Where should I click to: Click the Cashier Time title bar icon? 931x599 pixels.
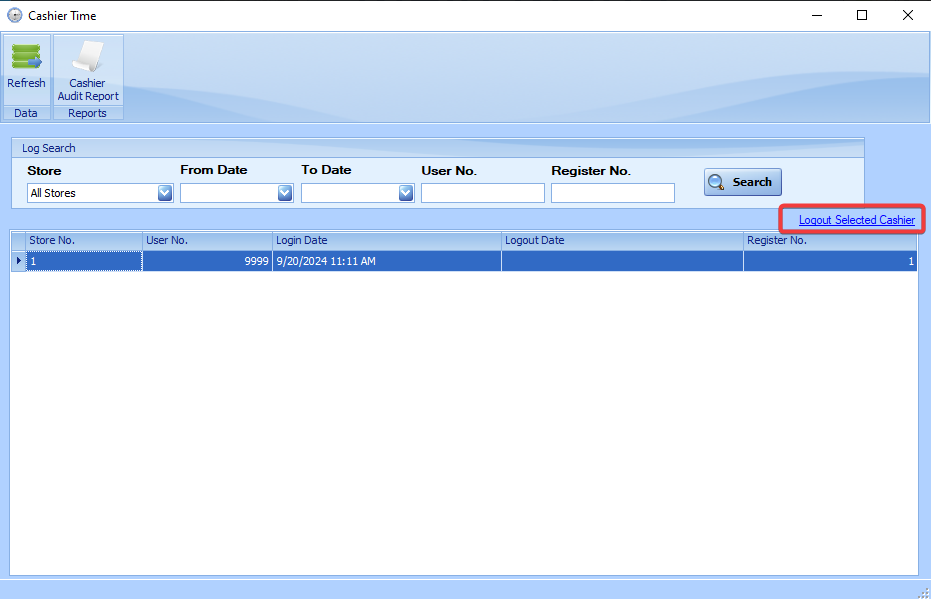[15, 16]
